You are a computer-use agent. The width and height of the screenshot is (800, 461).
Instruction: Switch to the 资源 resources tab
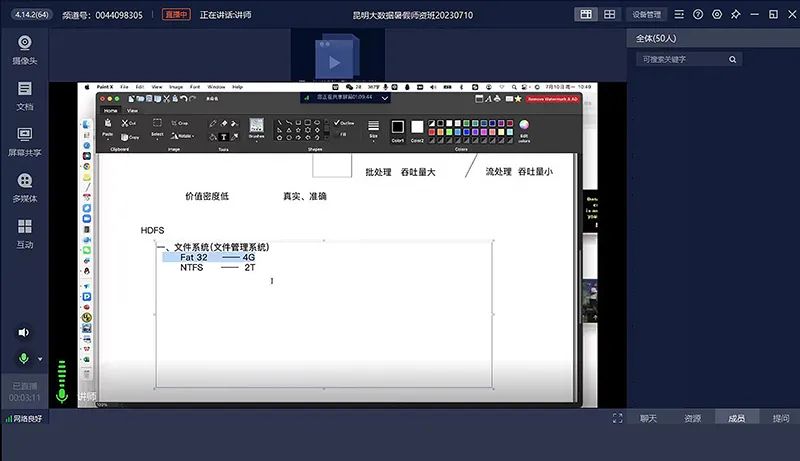pyautogui.click(x=692, y=418)
